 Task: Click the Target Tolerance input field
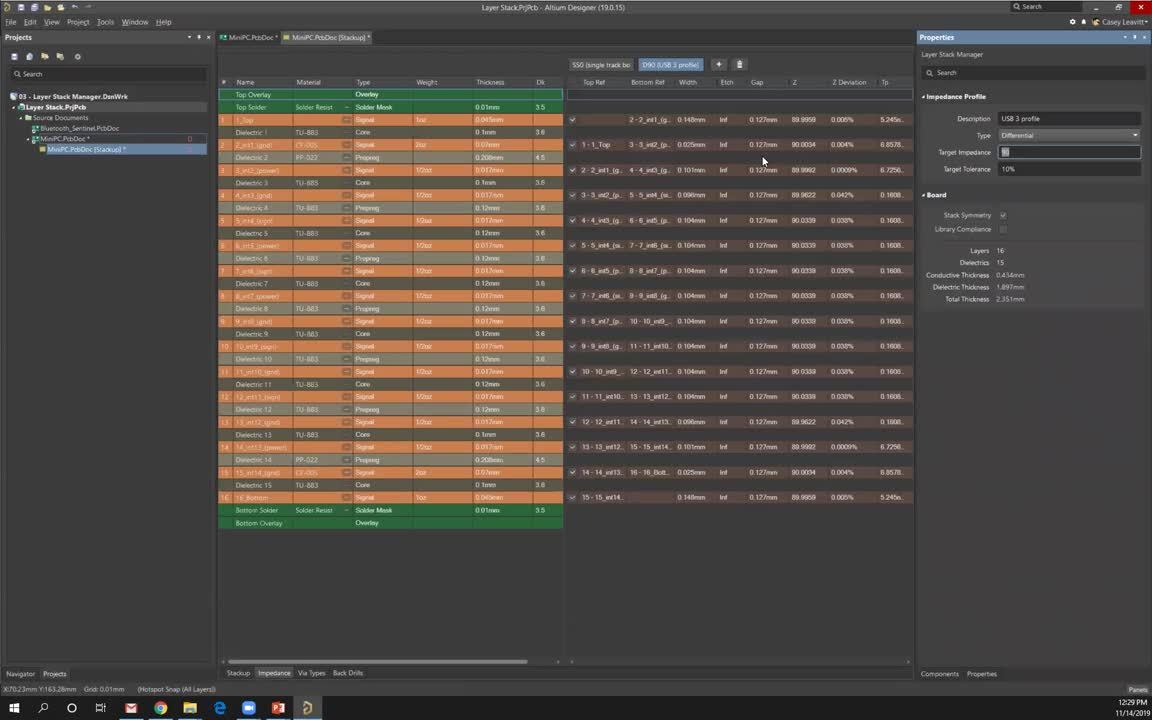[x=1069, y=169]
